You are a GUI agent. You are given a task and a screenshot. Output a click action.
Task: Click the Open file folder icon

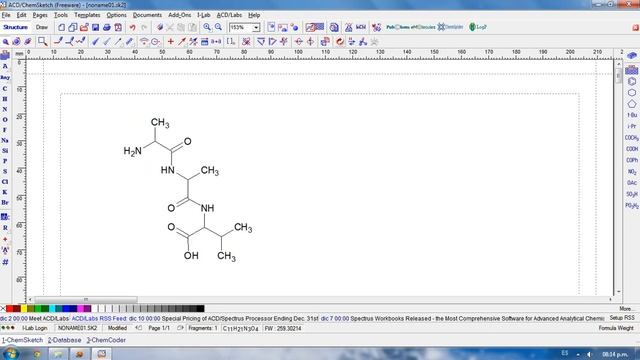click(84, 27)
